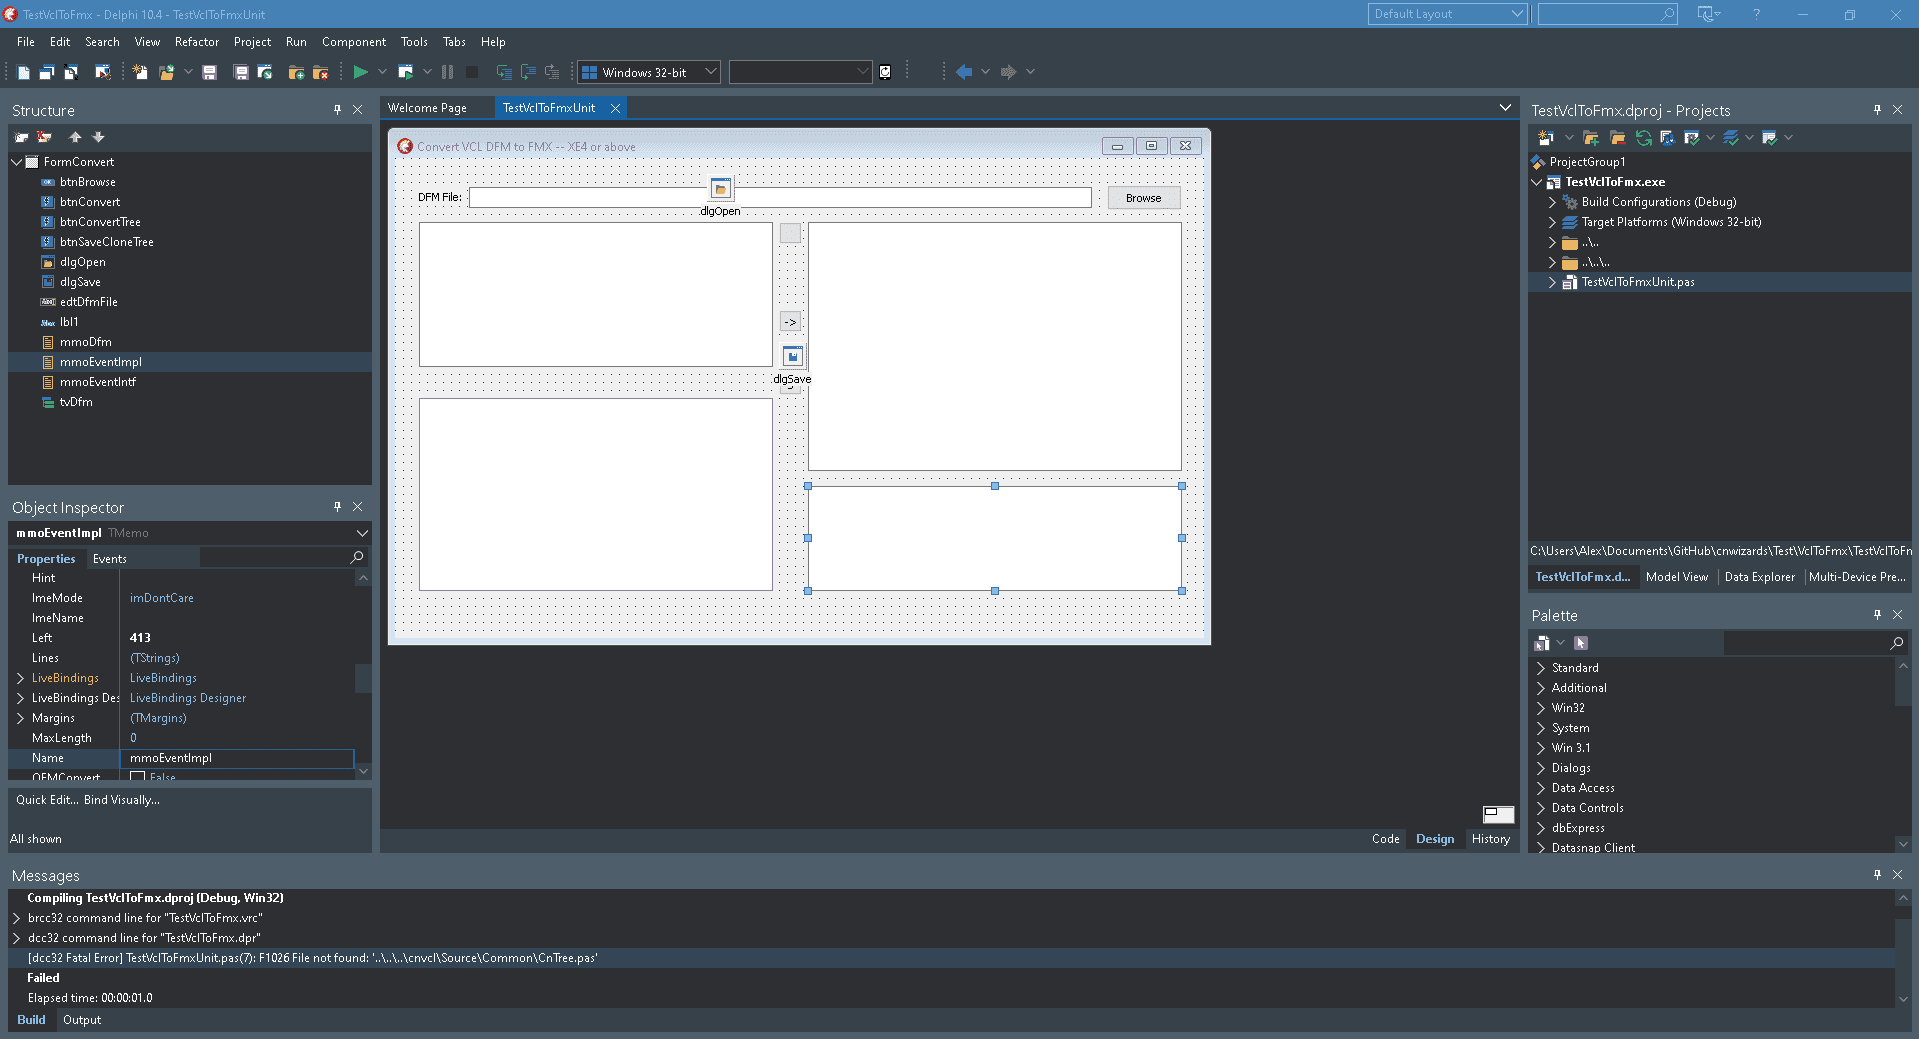Click the main toolbar's New Items icon
This screenshot has height=1039, width=1919.
point(140,72)
